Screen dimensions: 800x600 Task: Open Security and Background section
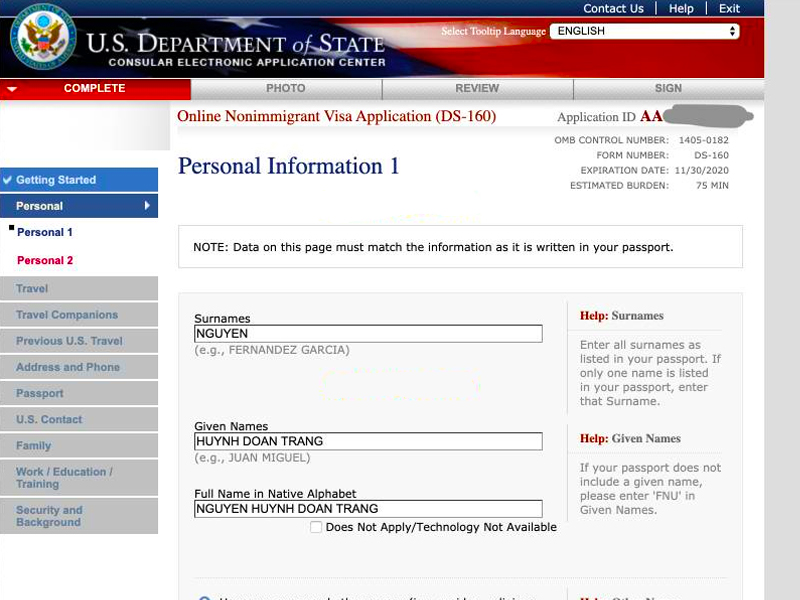[x=79, y=516]
